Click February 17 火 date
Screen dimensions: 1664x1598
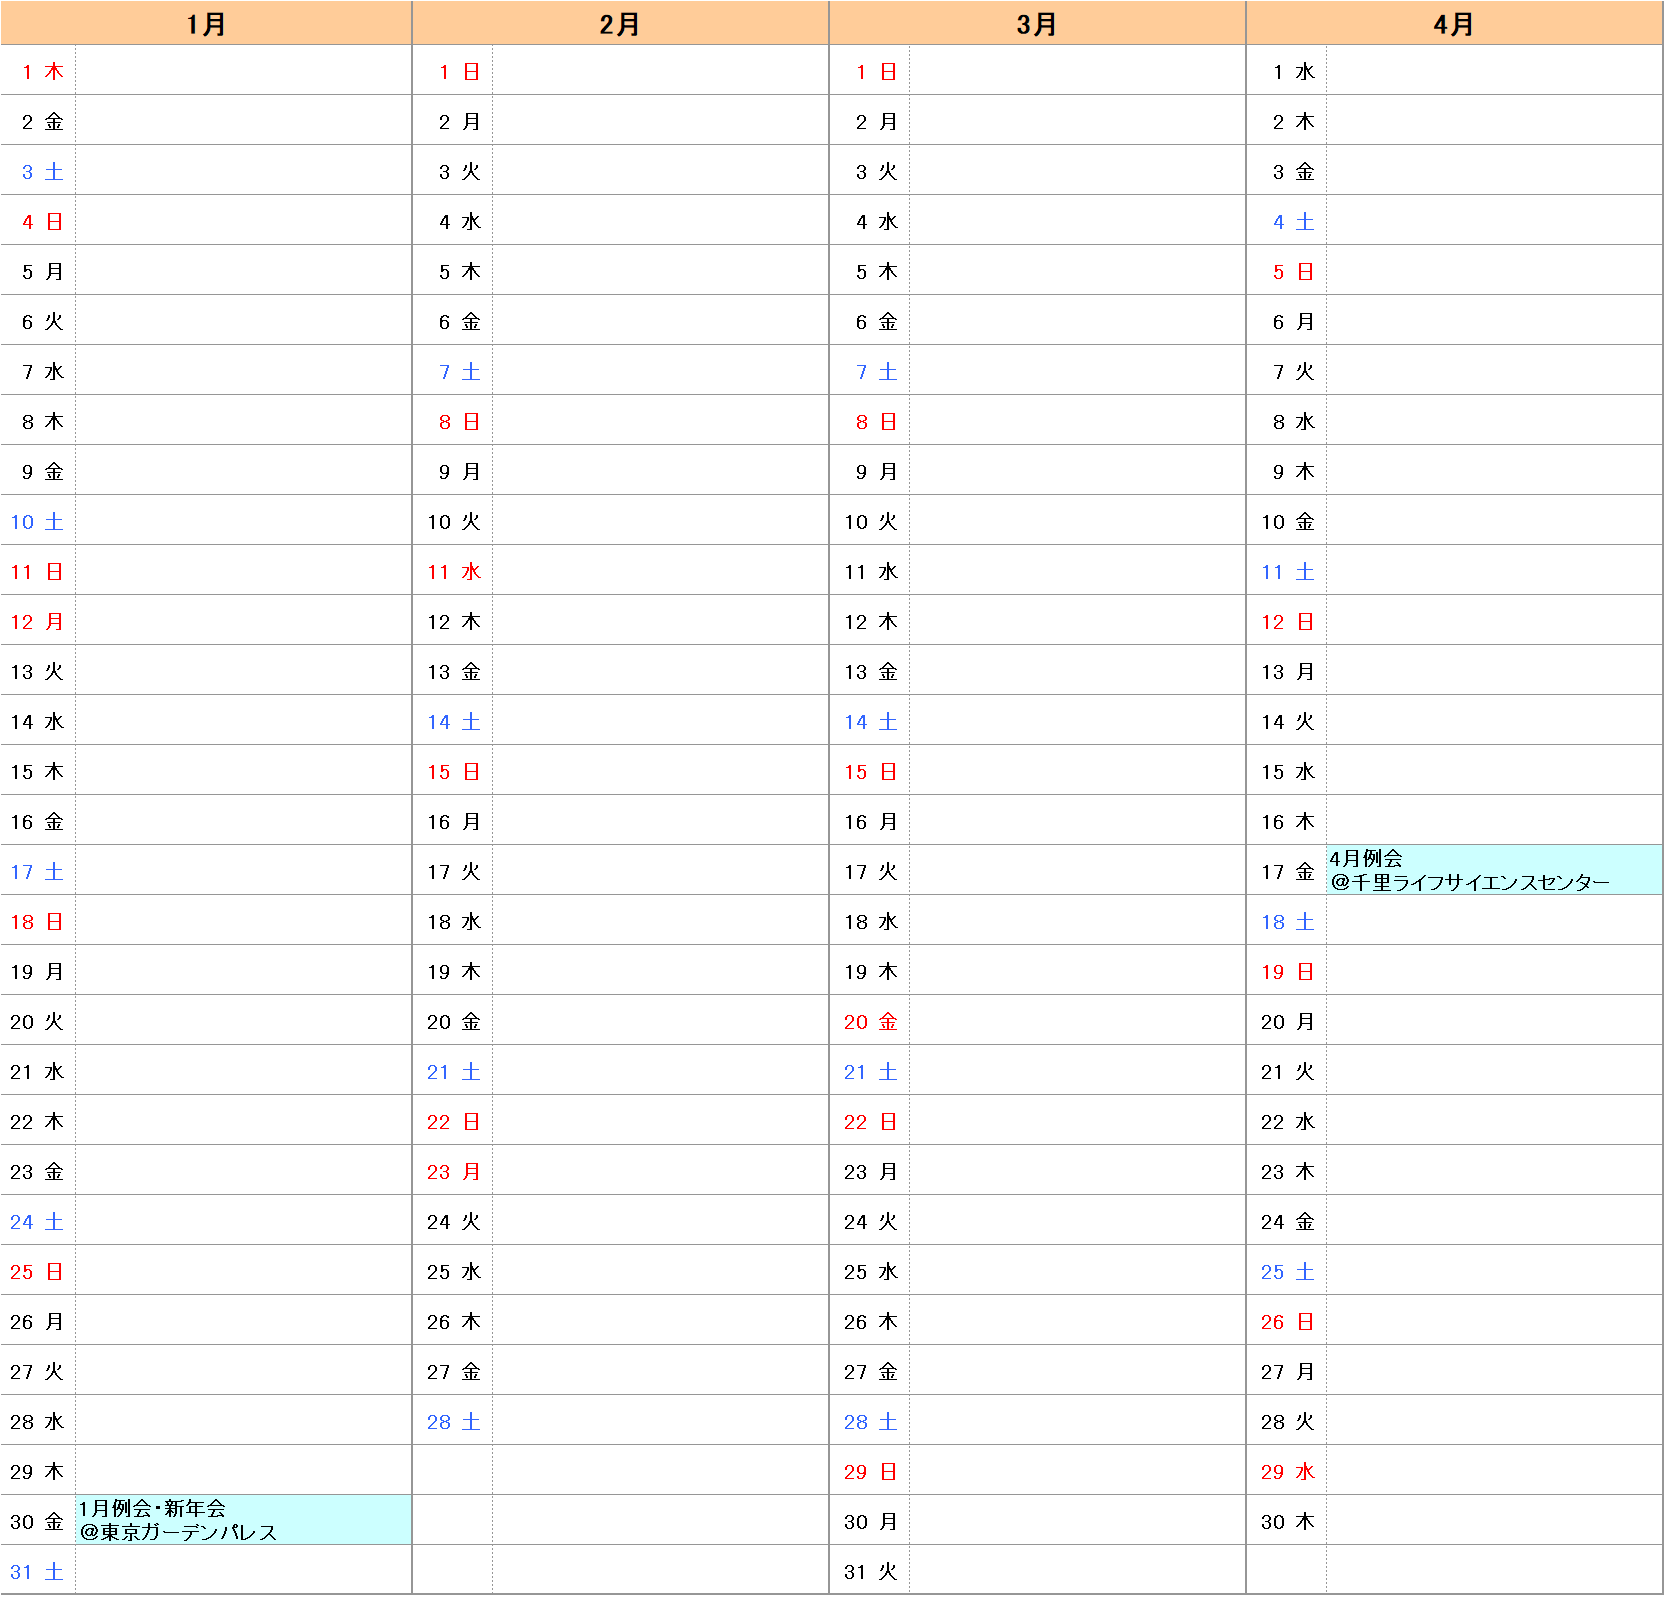coord(453,871)
